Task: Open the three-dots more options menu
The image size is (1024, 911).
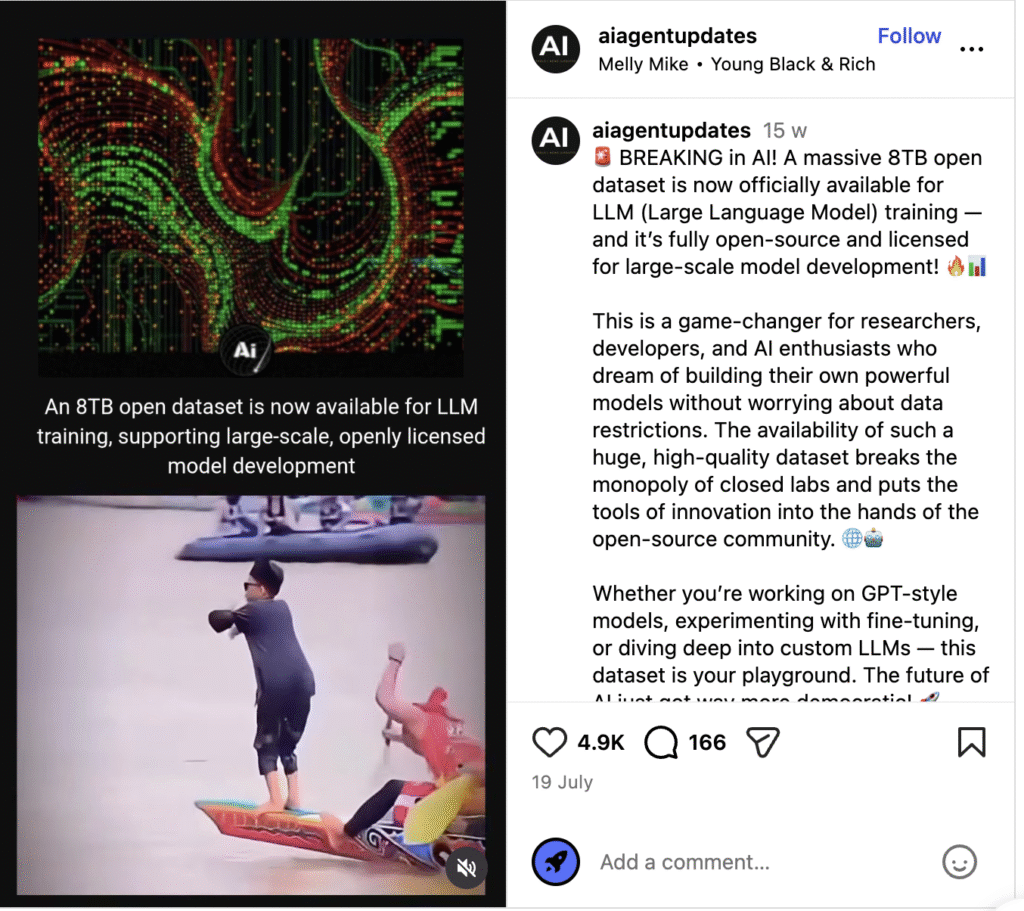Action: (x=971, y=49)
